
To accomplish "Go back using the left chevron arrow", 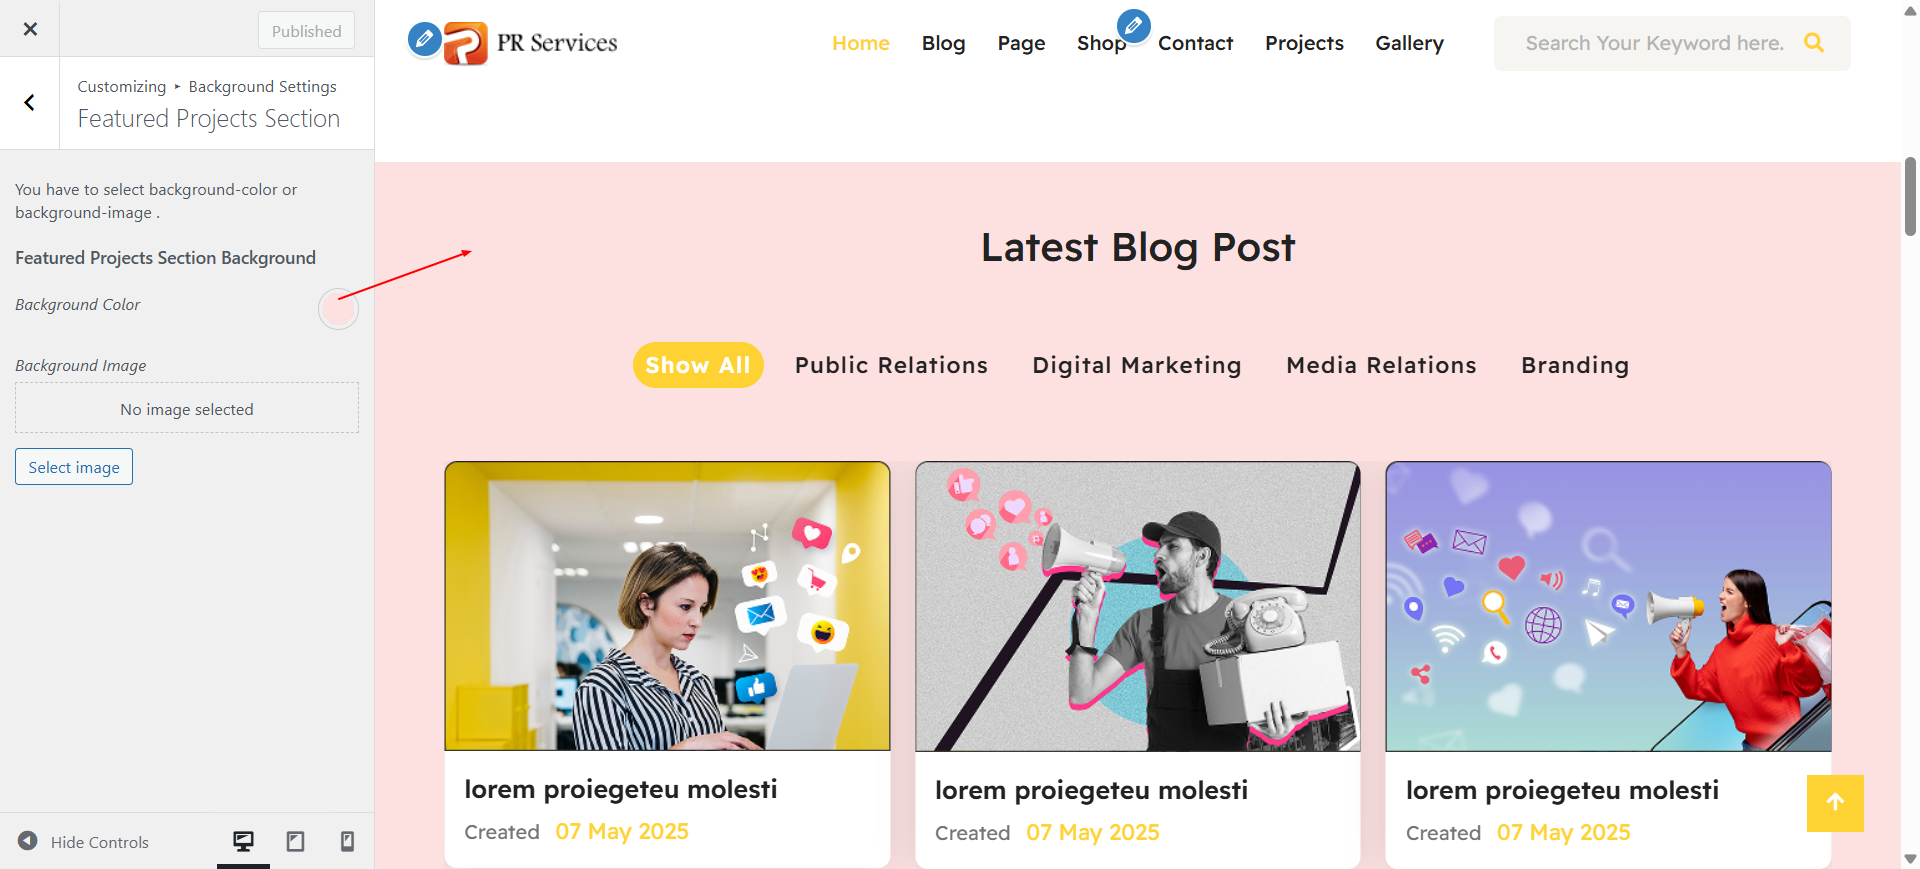I will [30, 103].
